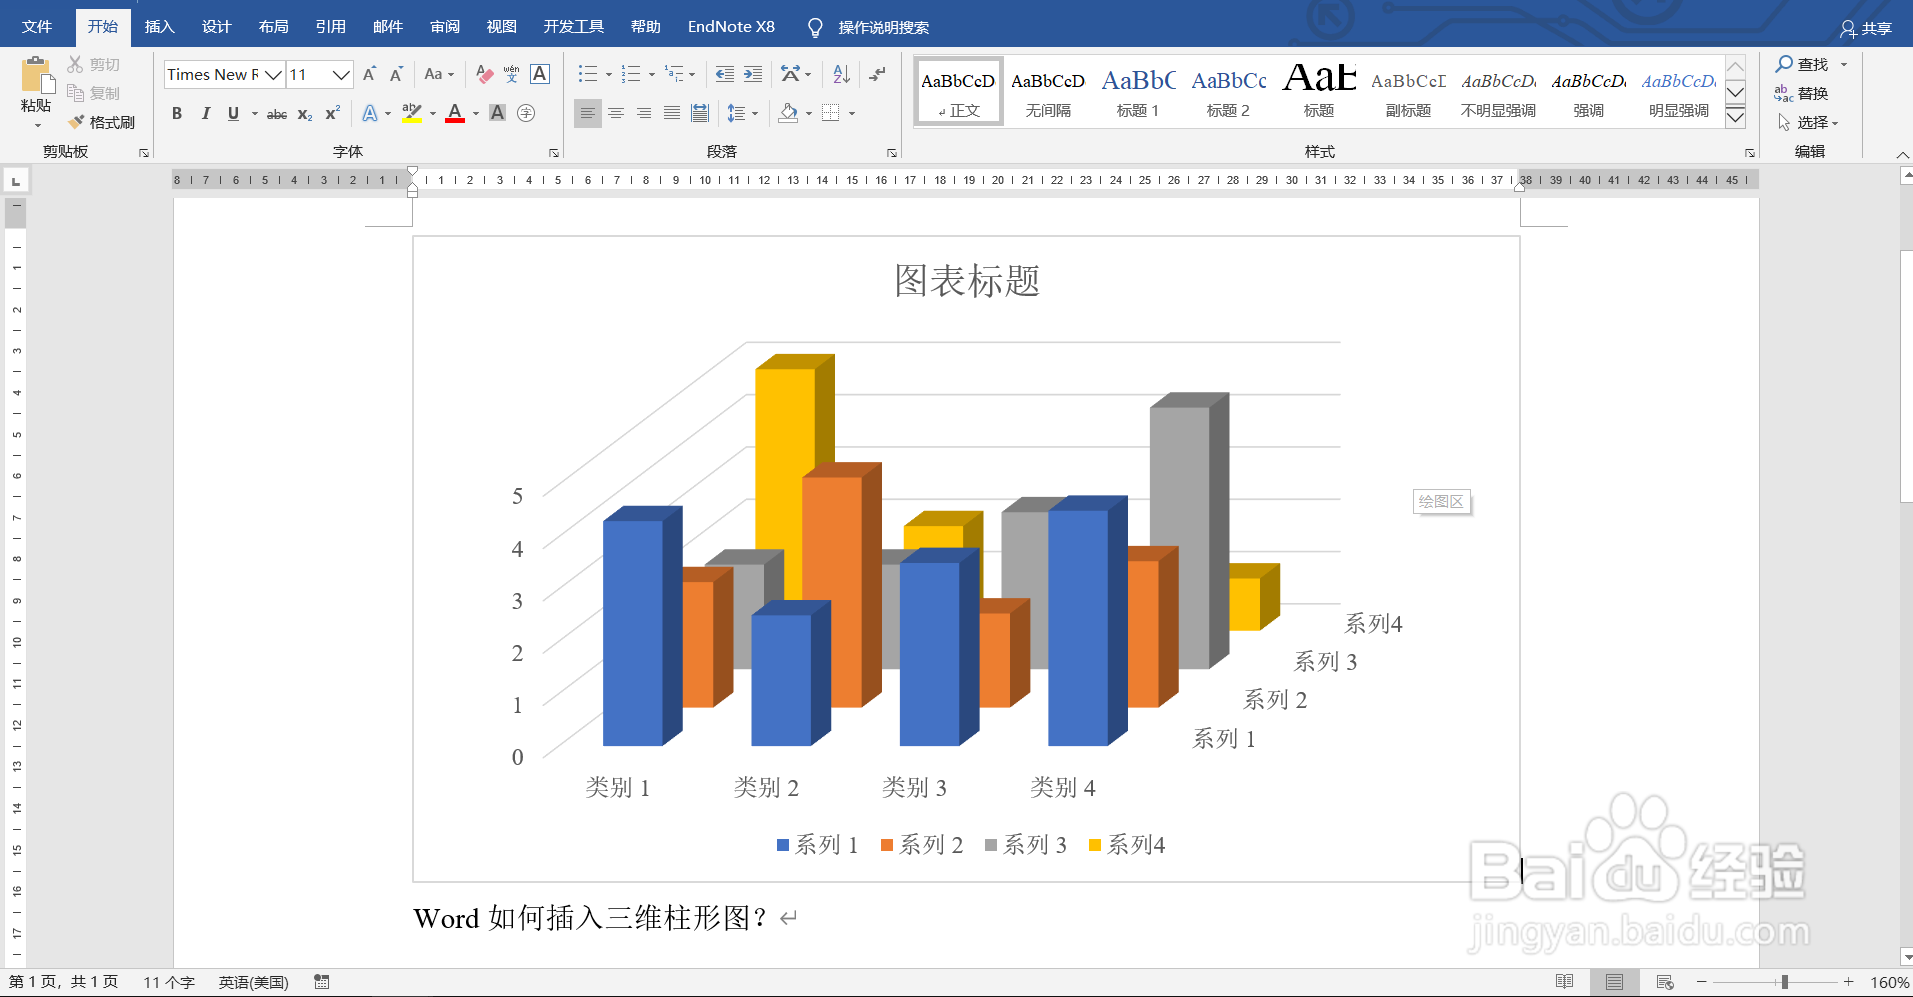Open the multilevel list dropdown
This screenshot has height=997, width=1913.
(692, 74)
